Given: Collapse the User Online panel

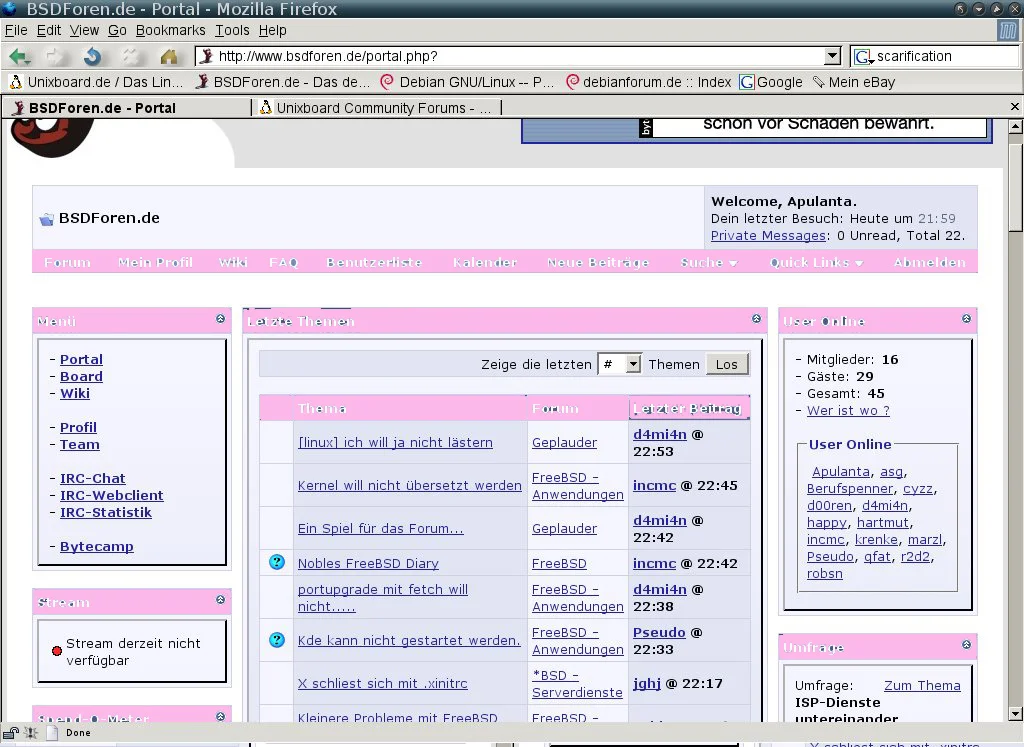Looking at the screenshot, I should (967, 319).
